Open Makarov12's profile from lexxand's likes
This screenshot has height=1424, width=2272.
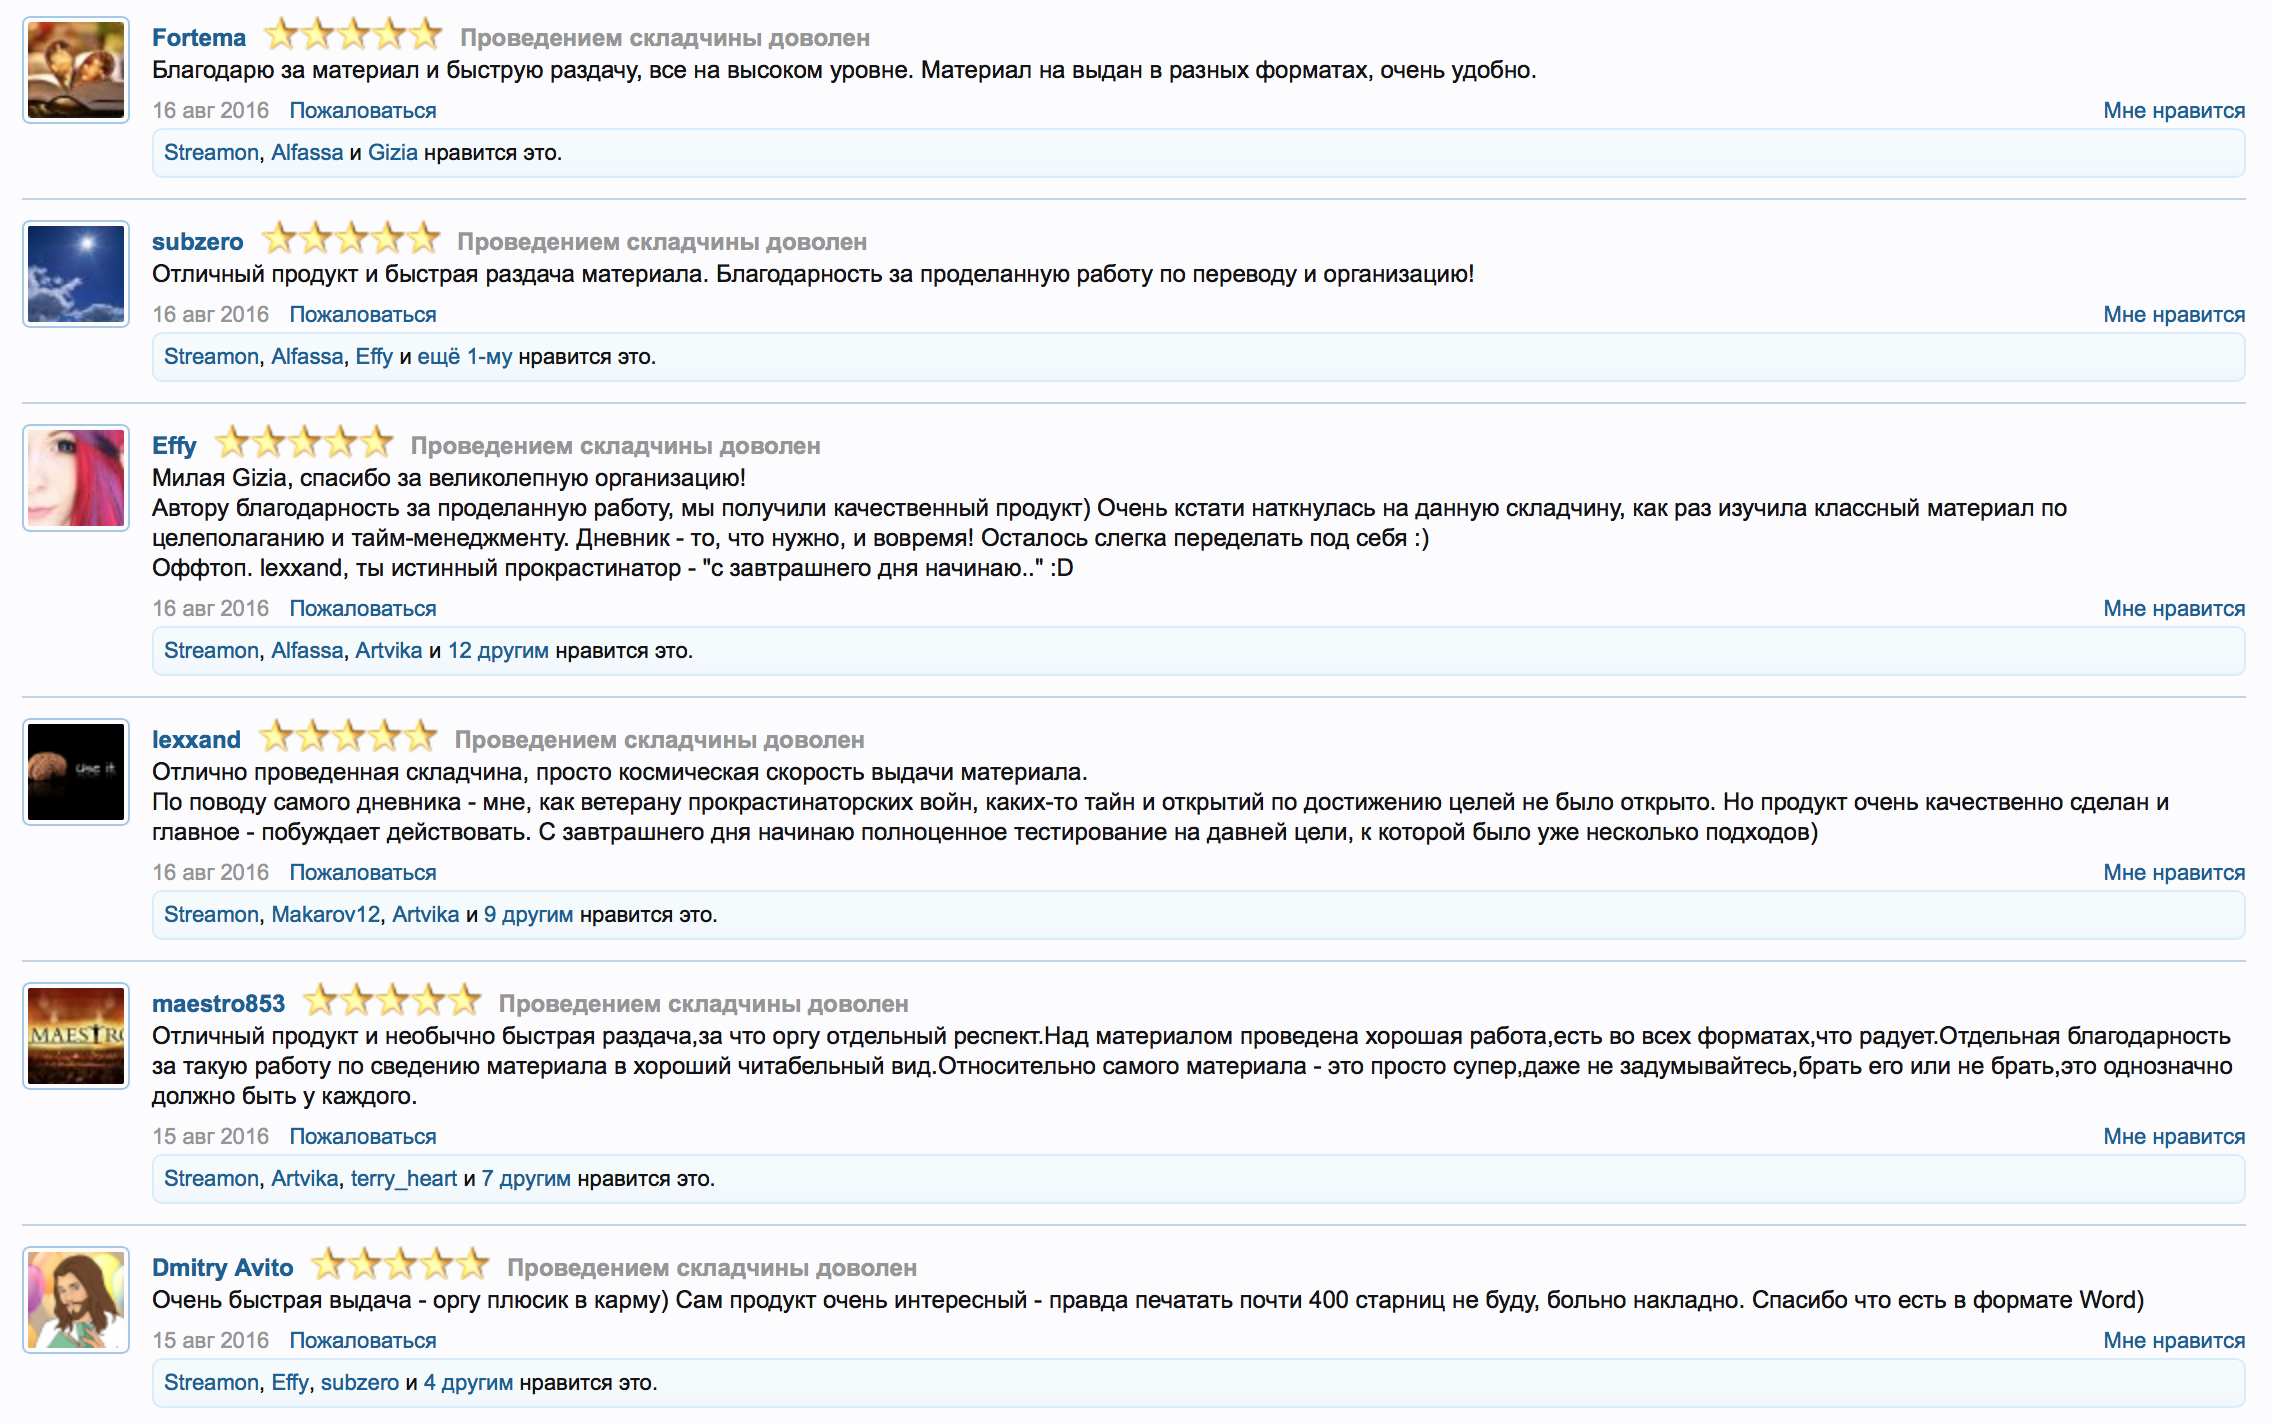325,914
